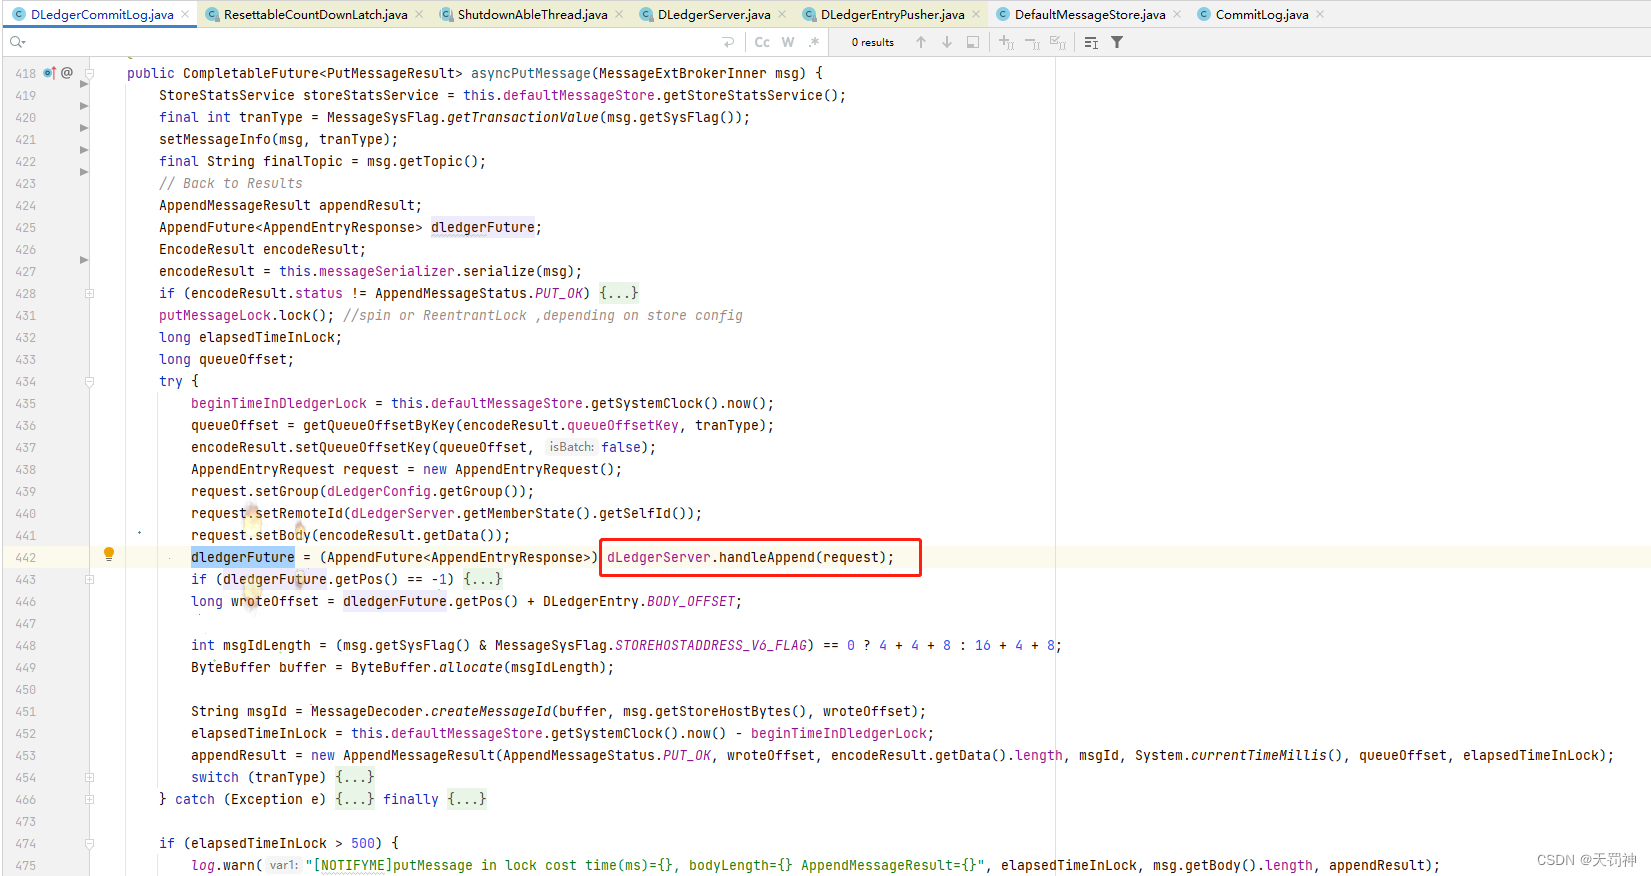The image size is (1651, 876).
Task: Click 'putMessageLock' on line 431
Action: (215, 315)
